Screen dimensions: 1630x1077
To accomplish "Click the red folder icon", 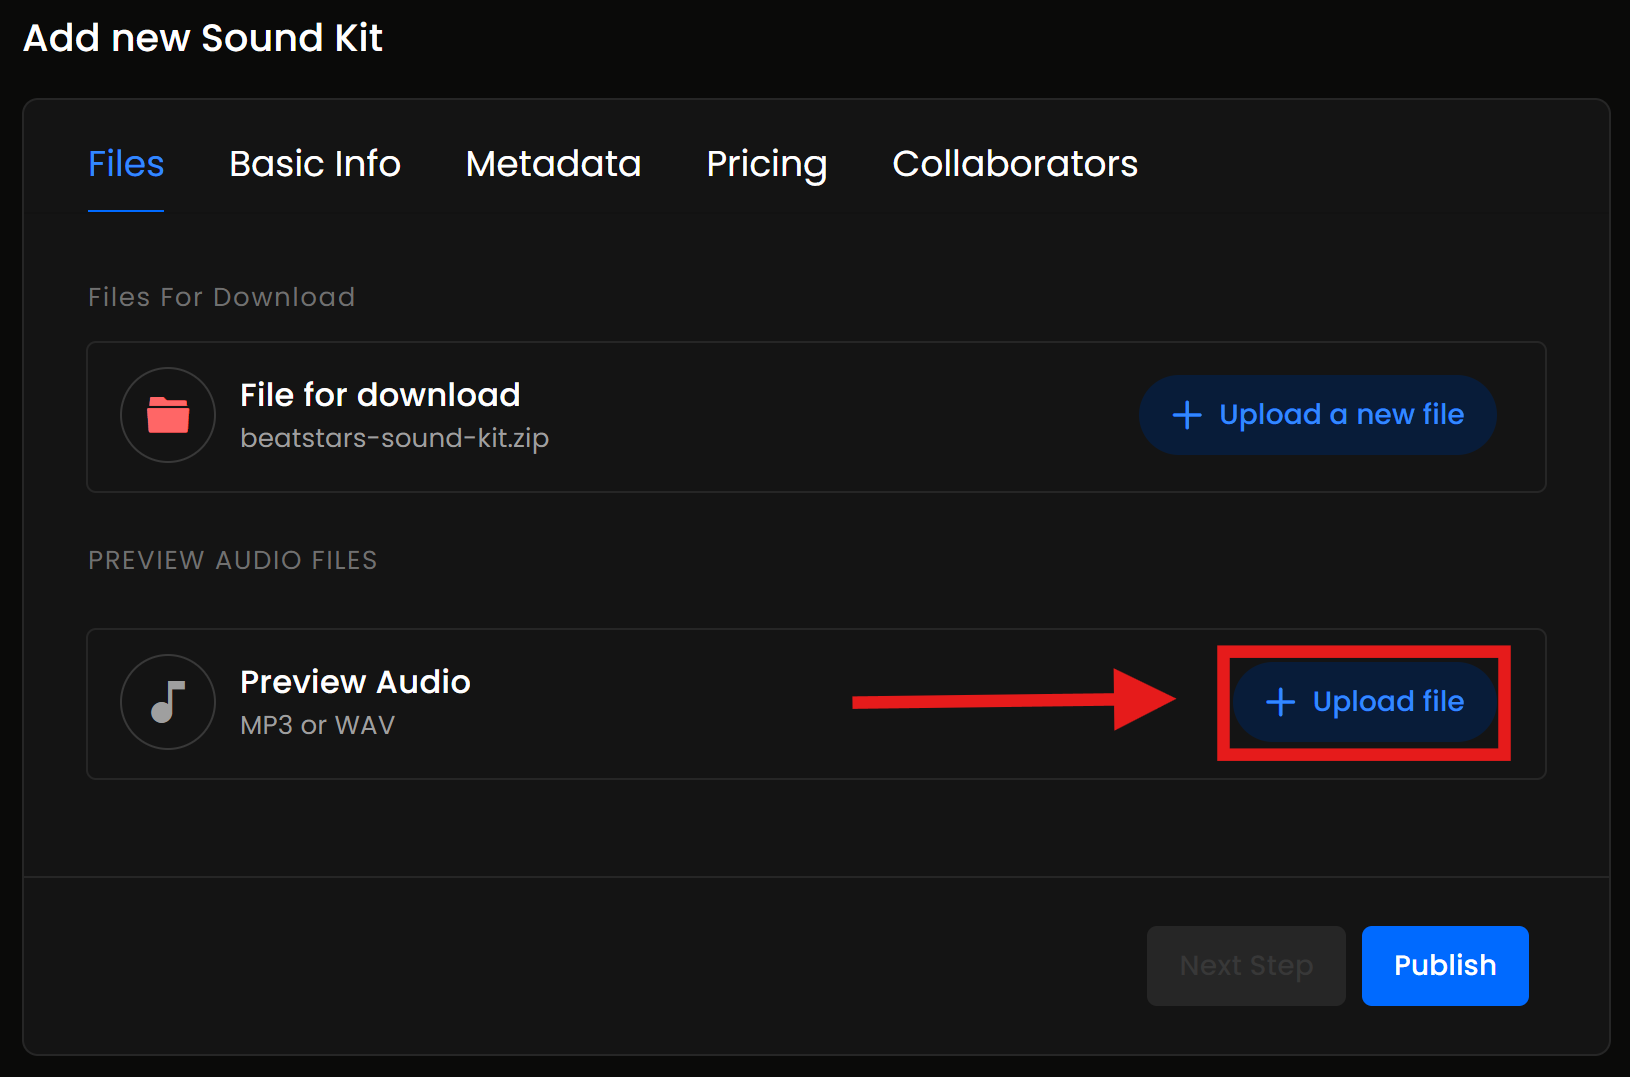I will click(168, 415).
